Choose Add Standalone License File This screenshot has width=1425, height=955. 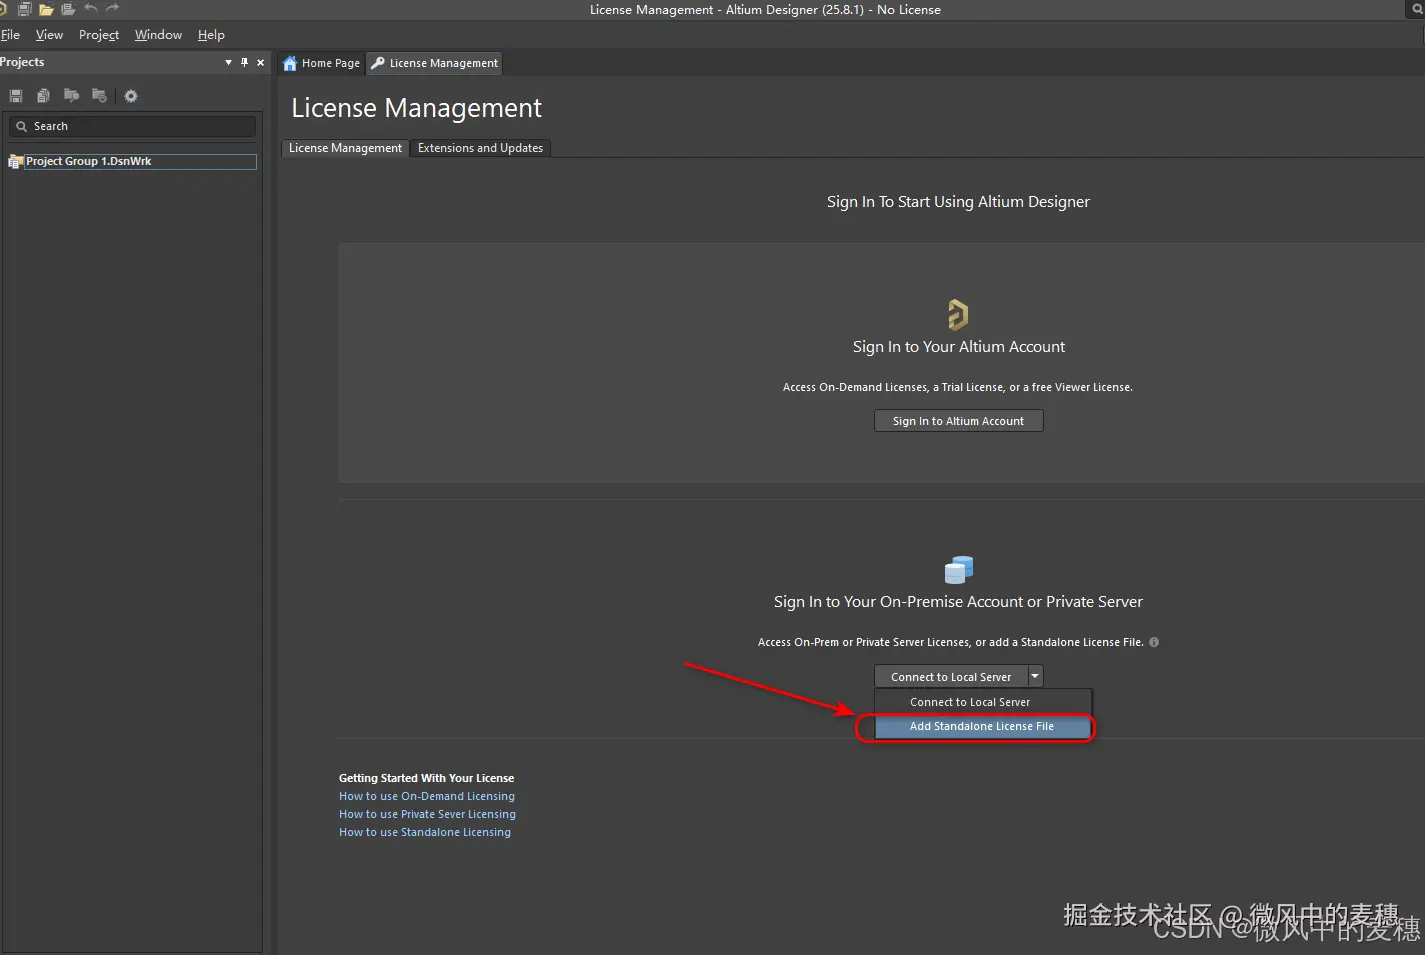point(982,726)
